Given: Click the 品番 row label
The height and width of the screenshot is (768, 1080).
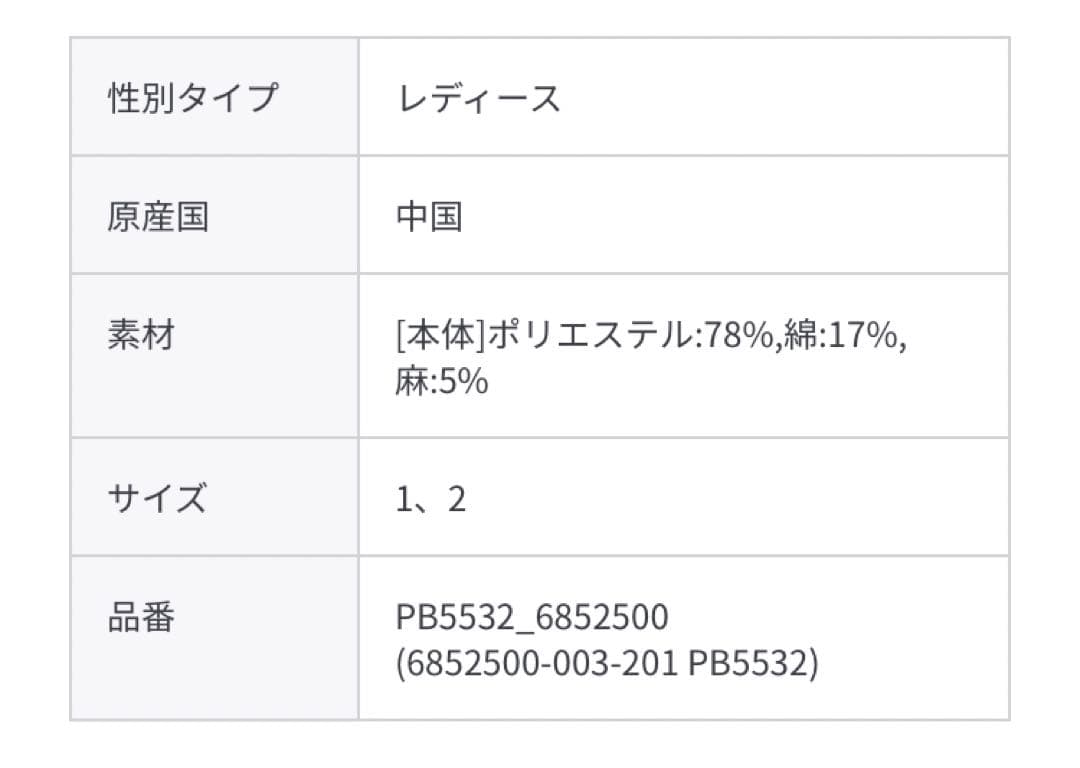Looking at the screenshot, I should pyautogui.click(x=141, y=616).
